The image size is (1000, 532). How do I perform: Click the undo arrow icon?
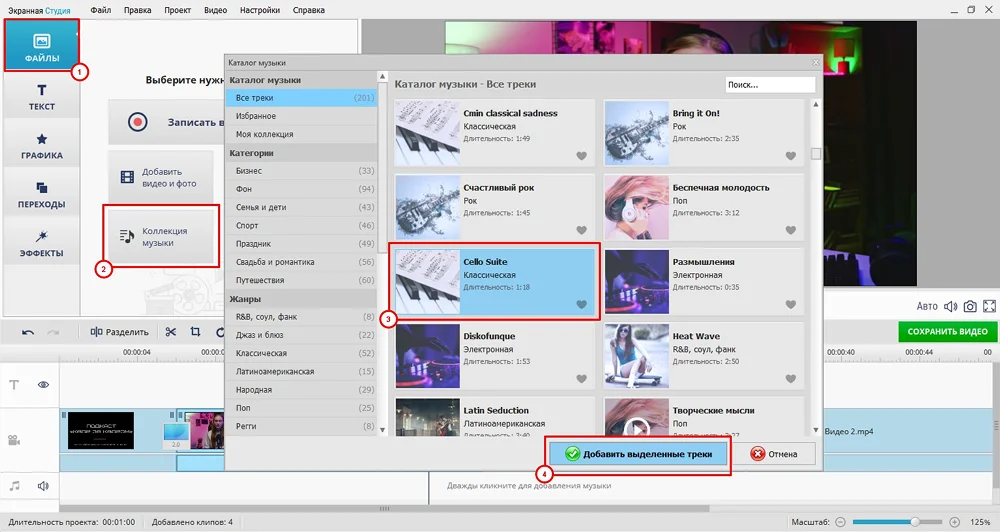[28, 332]
